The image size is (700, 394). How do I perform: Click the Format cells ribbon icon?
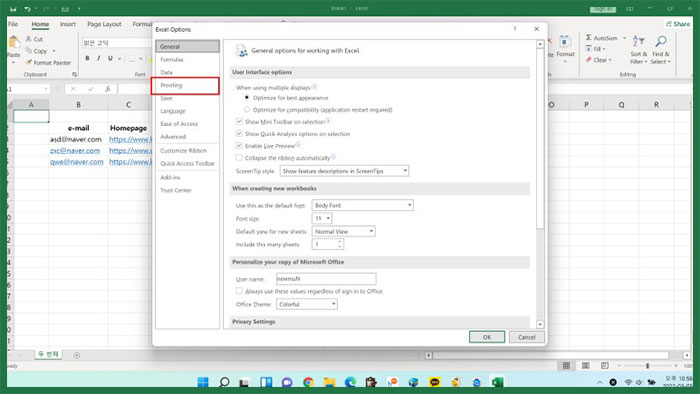pos(566,46)
